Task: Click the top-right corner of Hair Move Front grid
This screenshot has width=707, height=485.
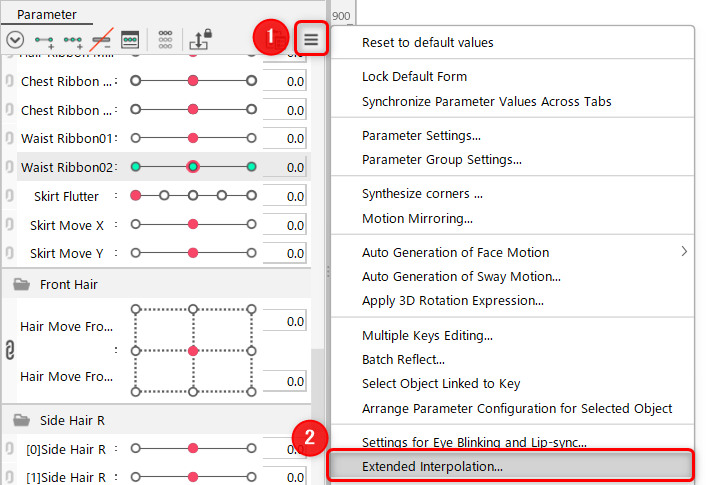Action: 252,309
